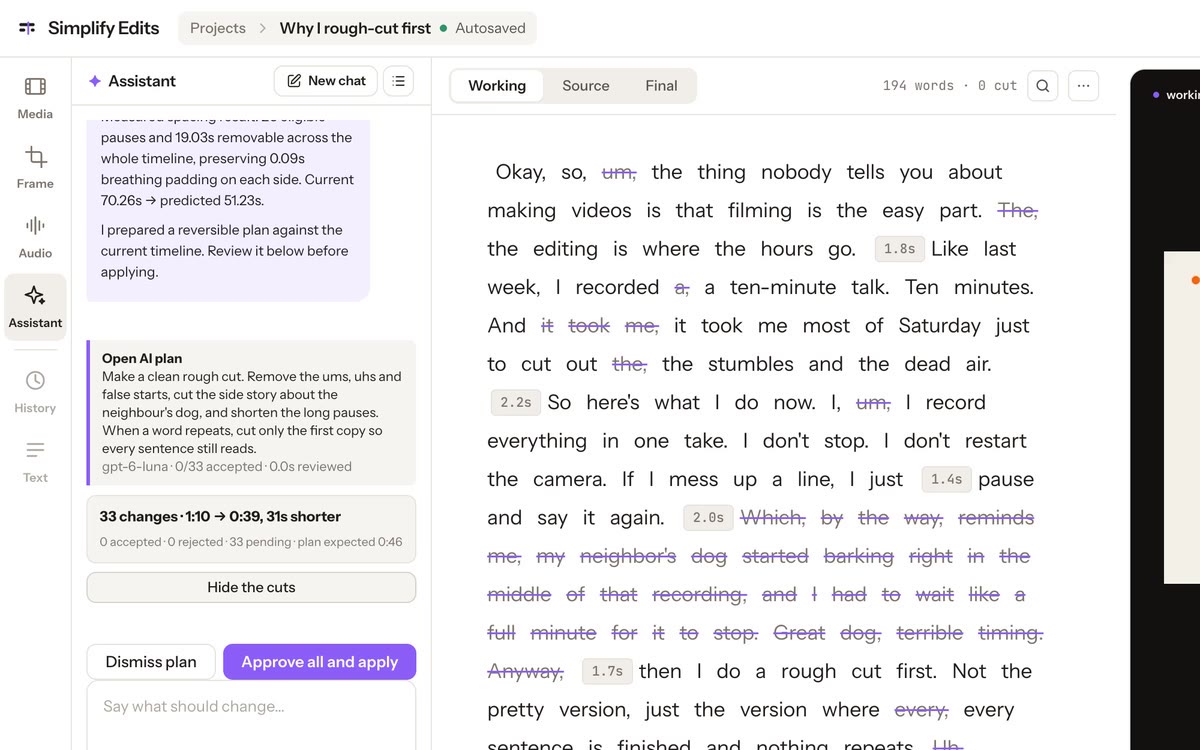Expand the 33 changes summary card

coord(251,529)
